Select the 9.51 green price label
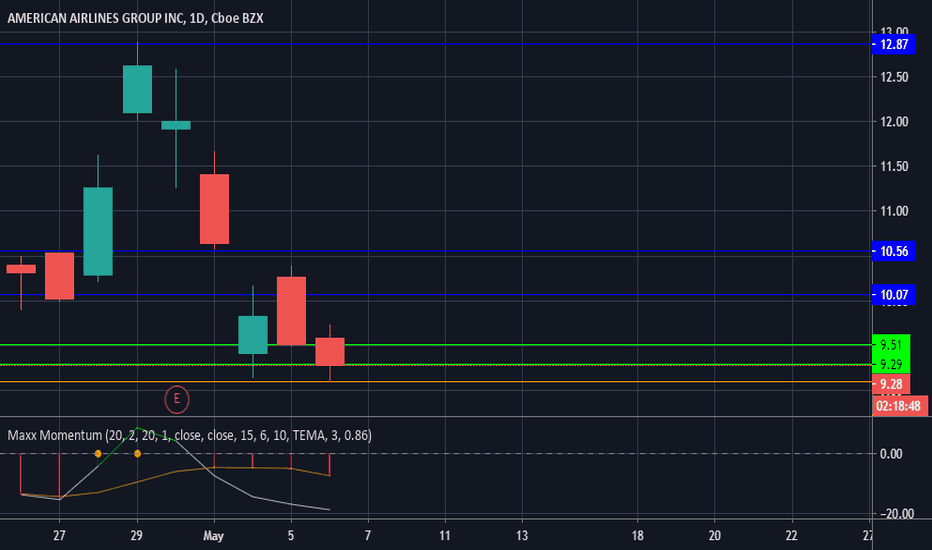 (890, 344)
